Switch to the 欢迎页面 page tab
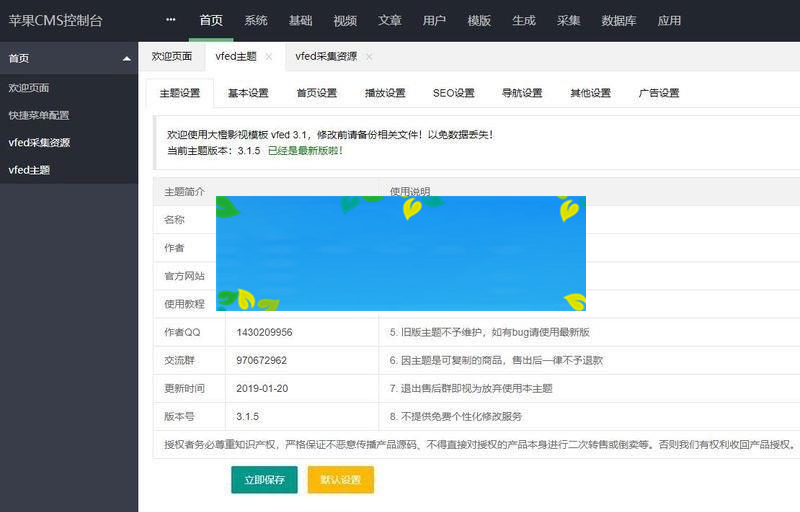The height and width of the screenshot is (512, 800). click(171, 57)
